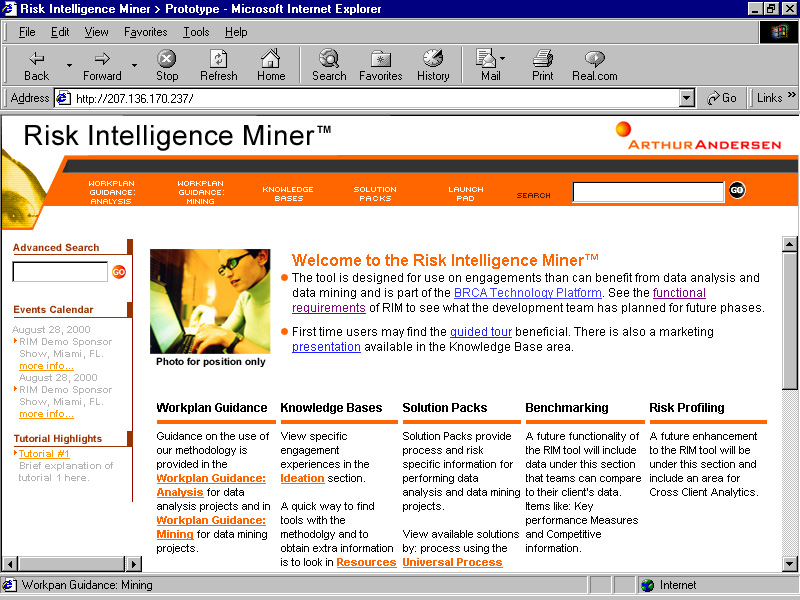The image size is (800, 600).
Task: Click the welcome photo of woman at laptop
Action: [210, 302]
